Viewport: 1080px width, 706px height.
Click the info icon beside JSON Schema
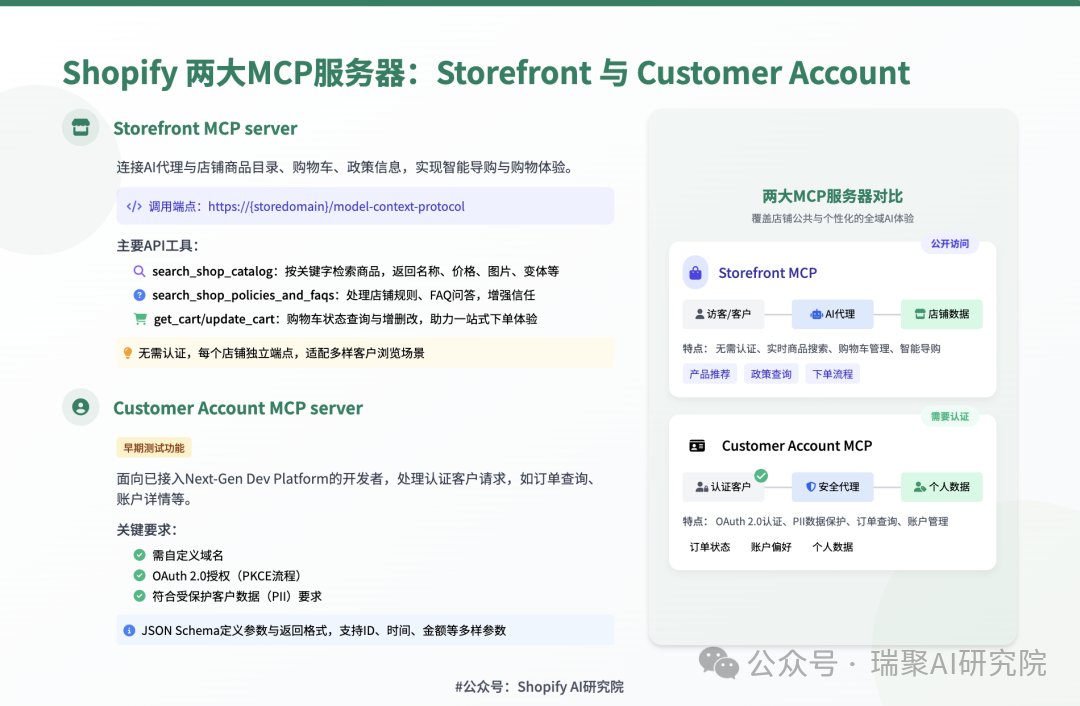129,630
